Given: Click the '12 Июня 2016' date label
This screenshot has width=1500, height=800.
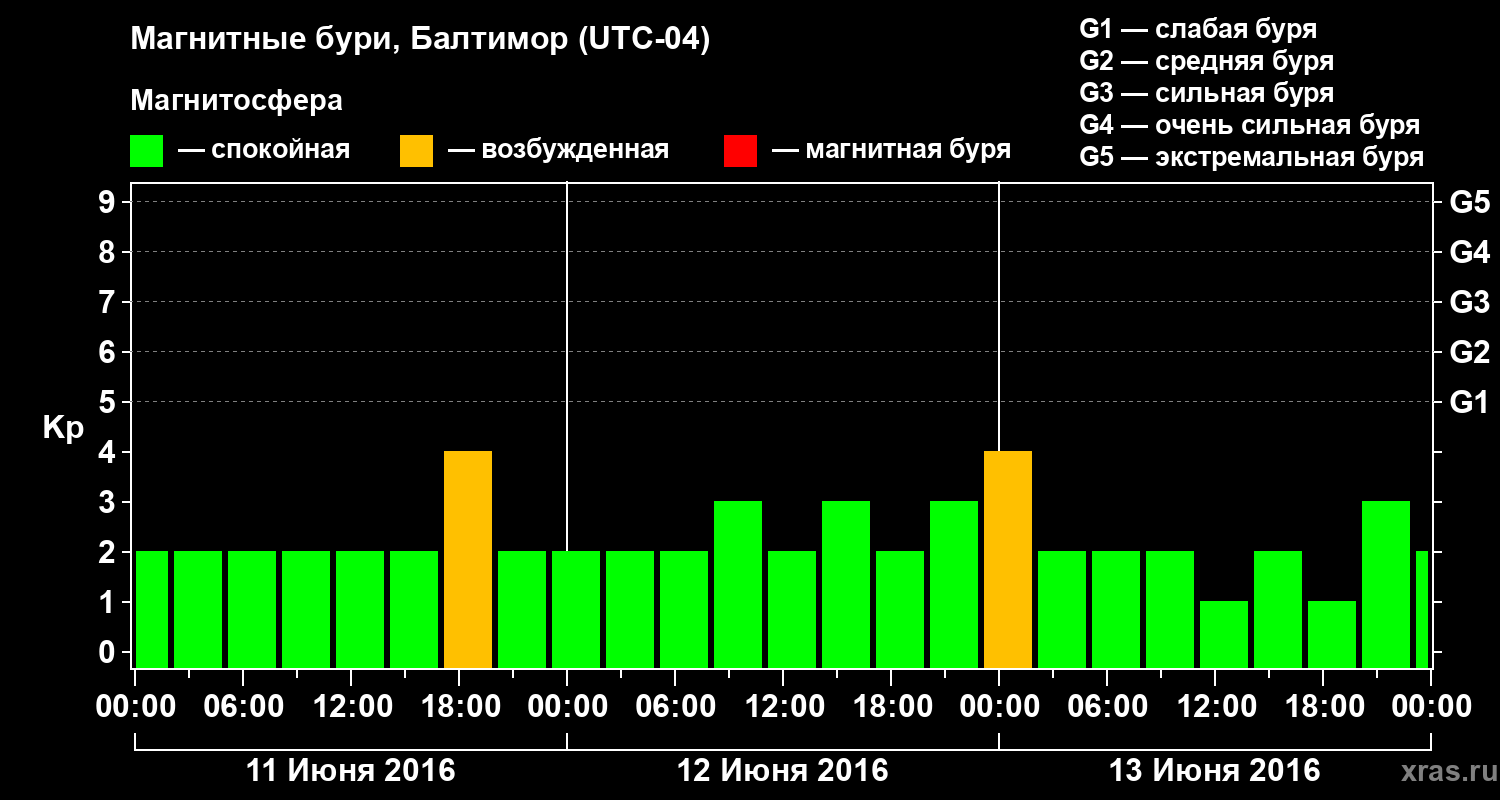Looking at the screenshot, I should click(783, 771).
